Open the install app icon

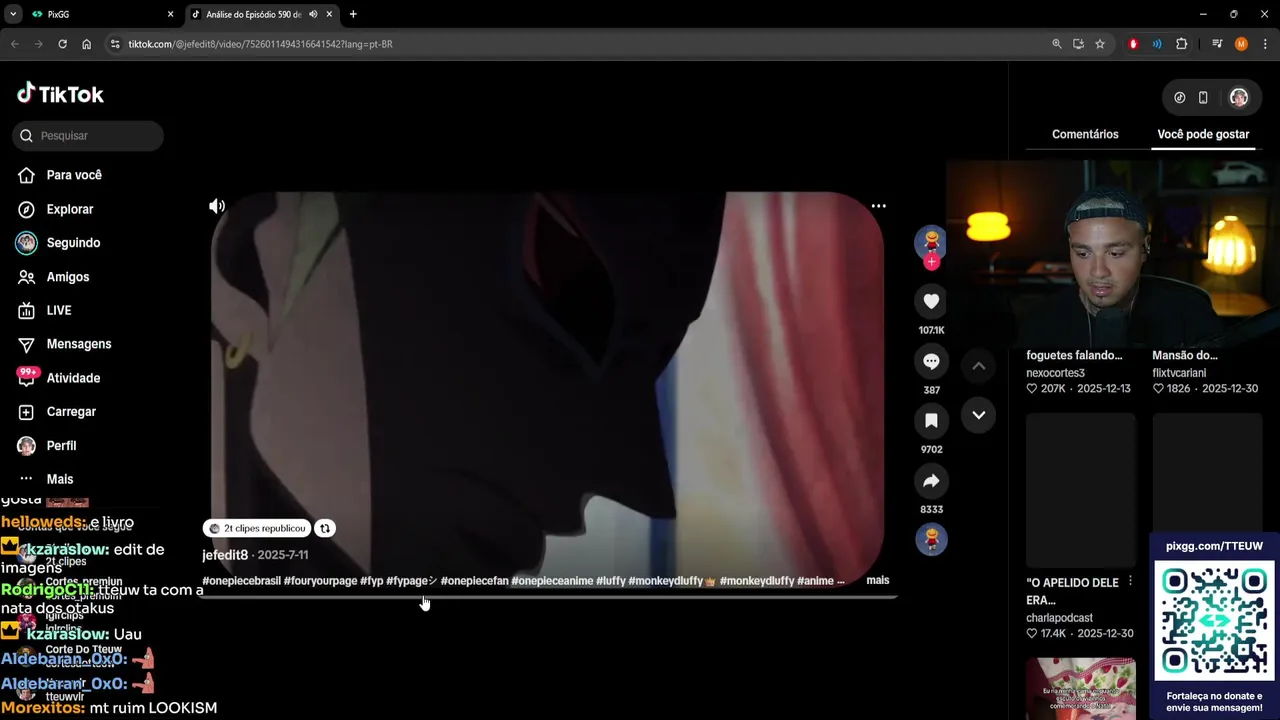(x=1078, y=44)
